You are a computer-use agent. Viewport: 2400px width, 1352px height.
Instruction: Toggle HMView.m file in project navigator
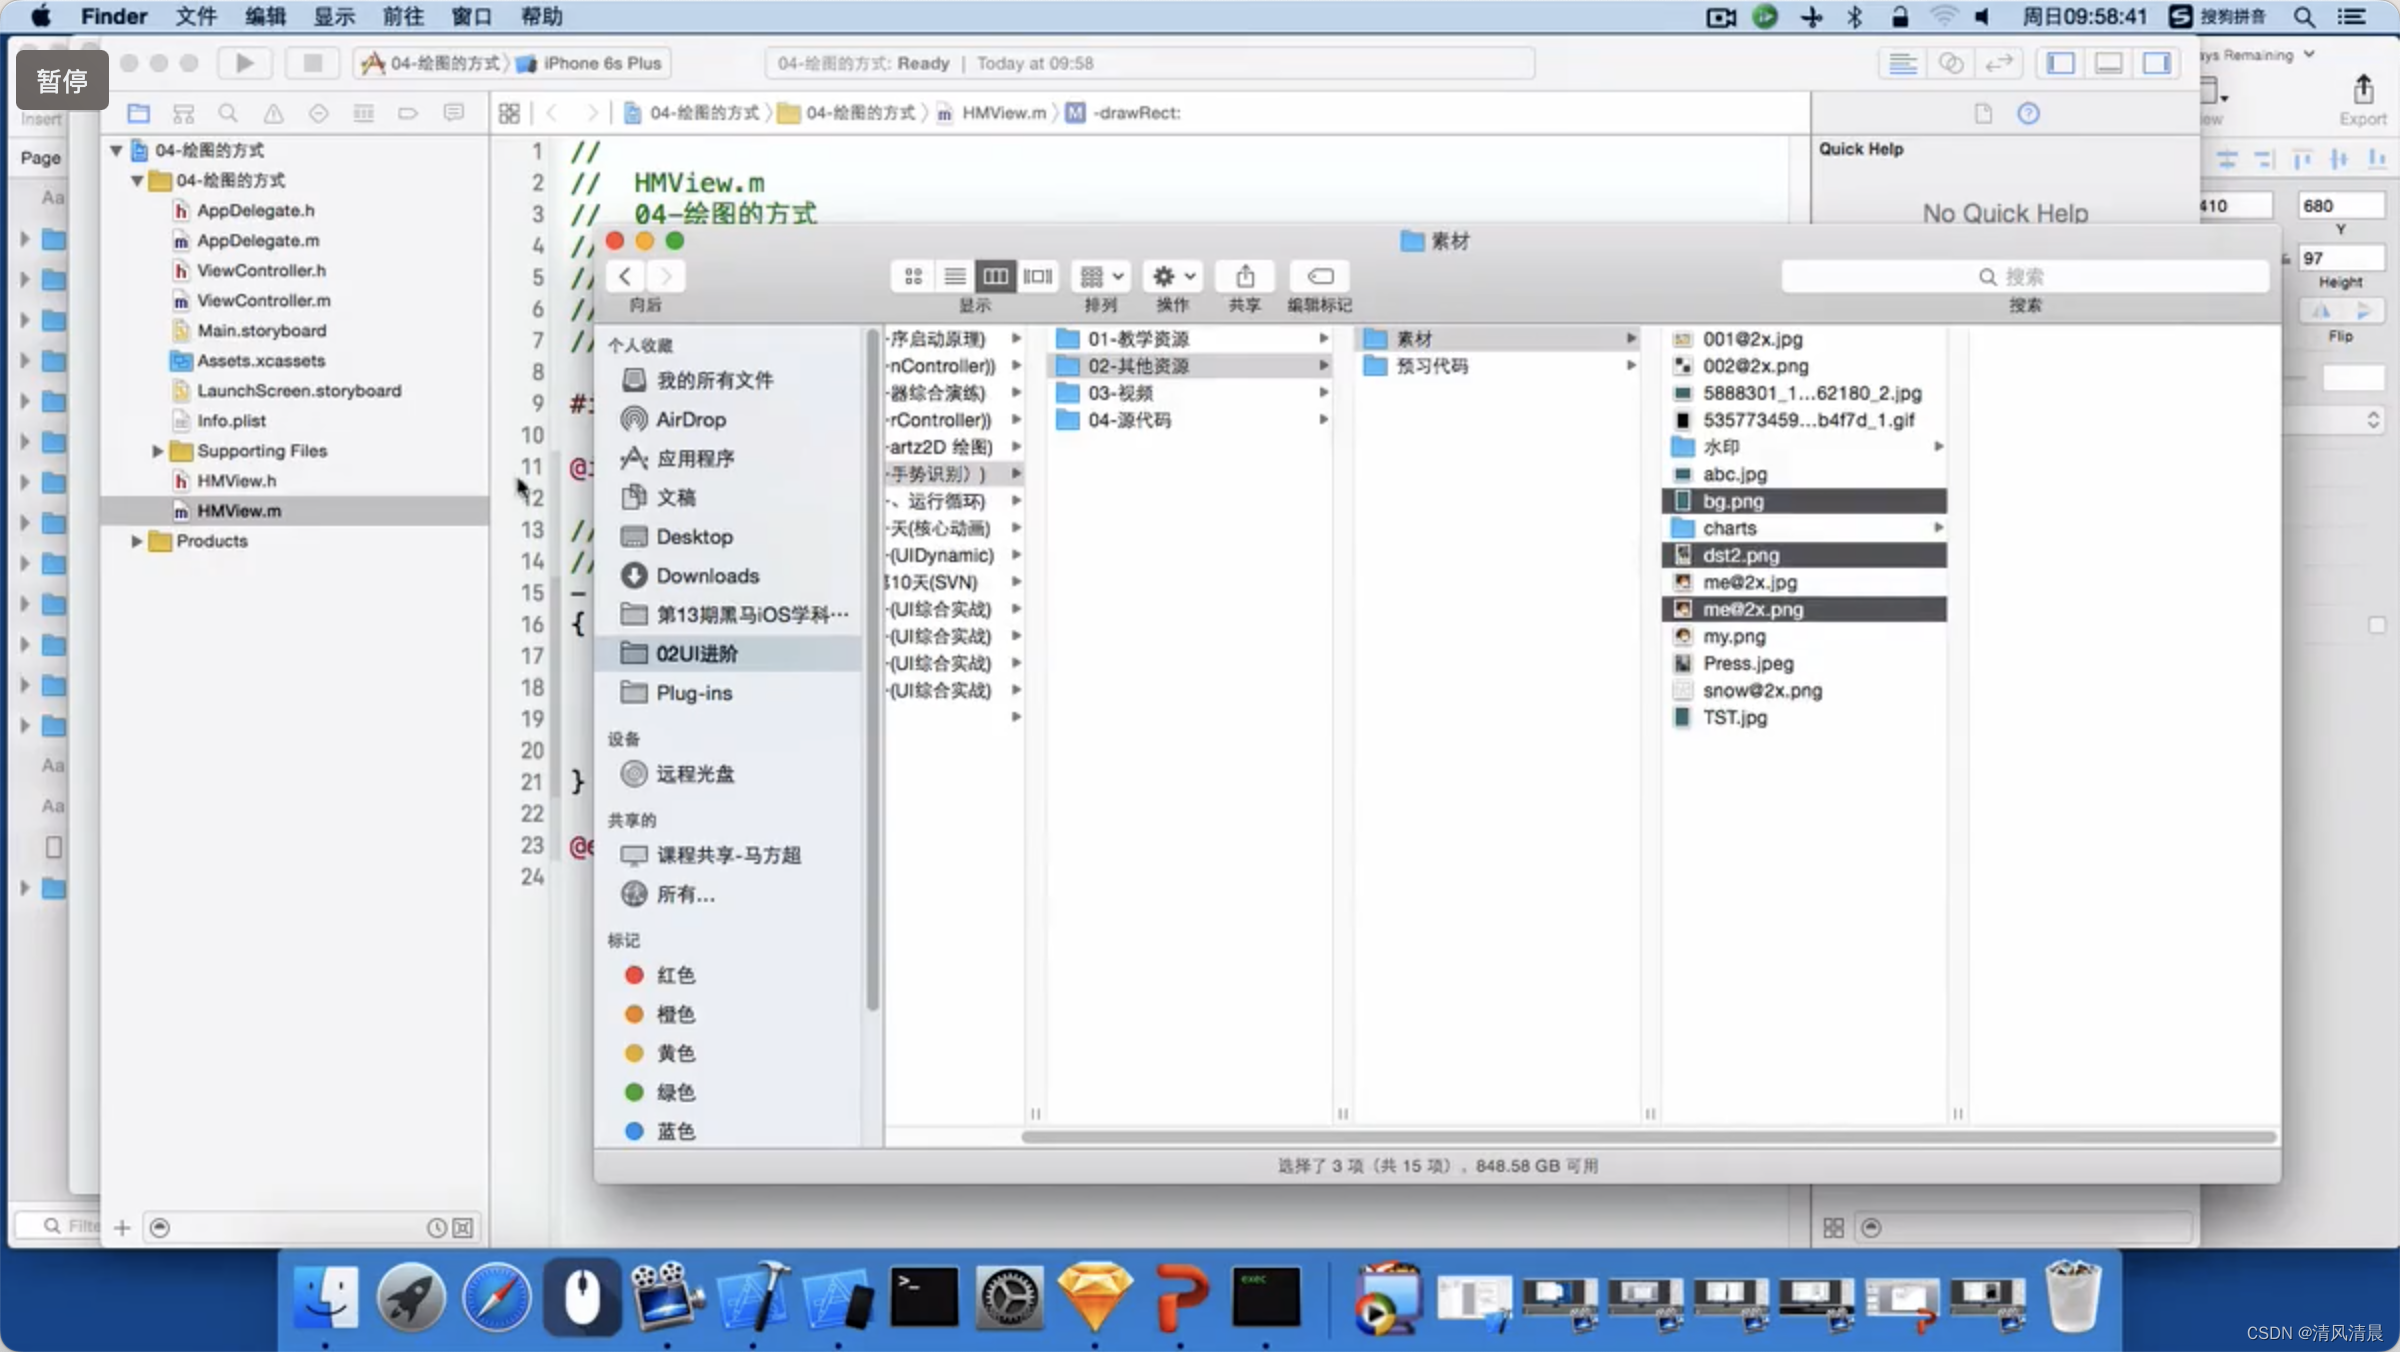pyautogui.click(x=239, y=509)
